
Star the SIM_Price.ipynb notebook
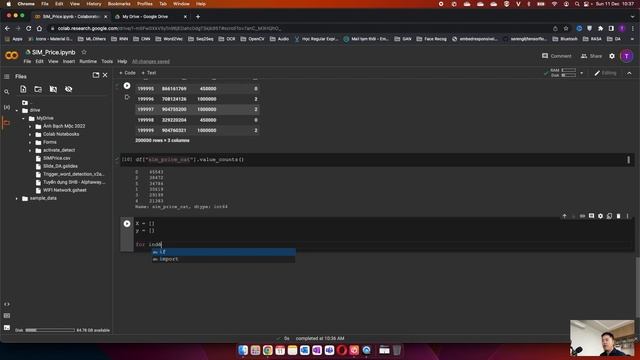[84, 52]
